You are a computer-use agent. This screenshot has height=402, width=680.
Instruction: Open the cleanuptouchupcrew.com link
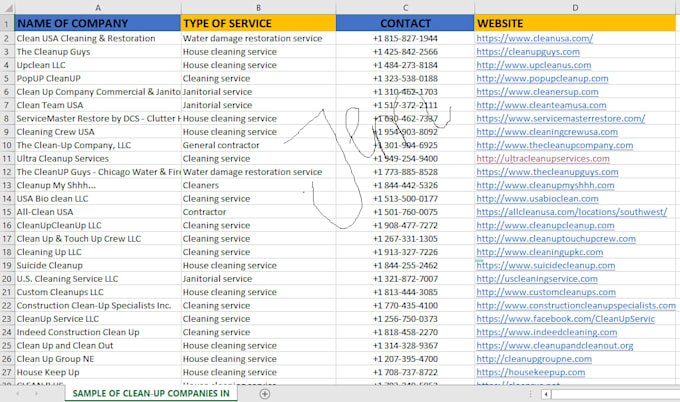click(x=556, y=239)
